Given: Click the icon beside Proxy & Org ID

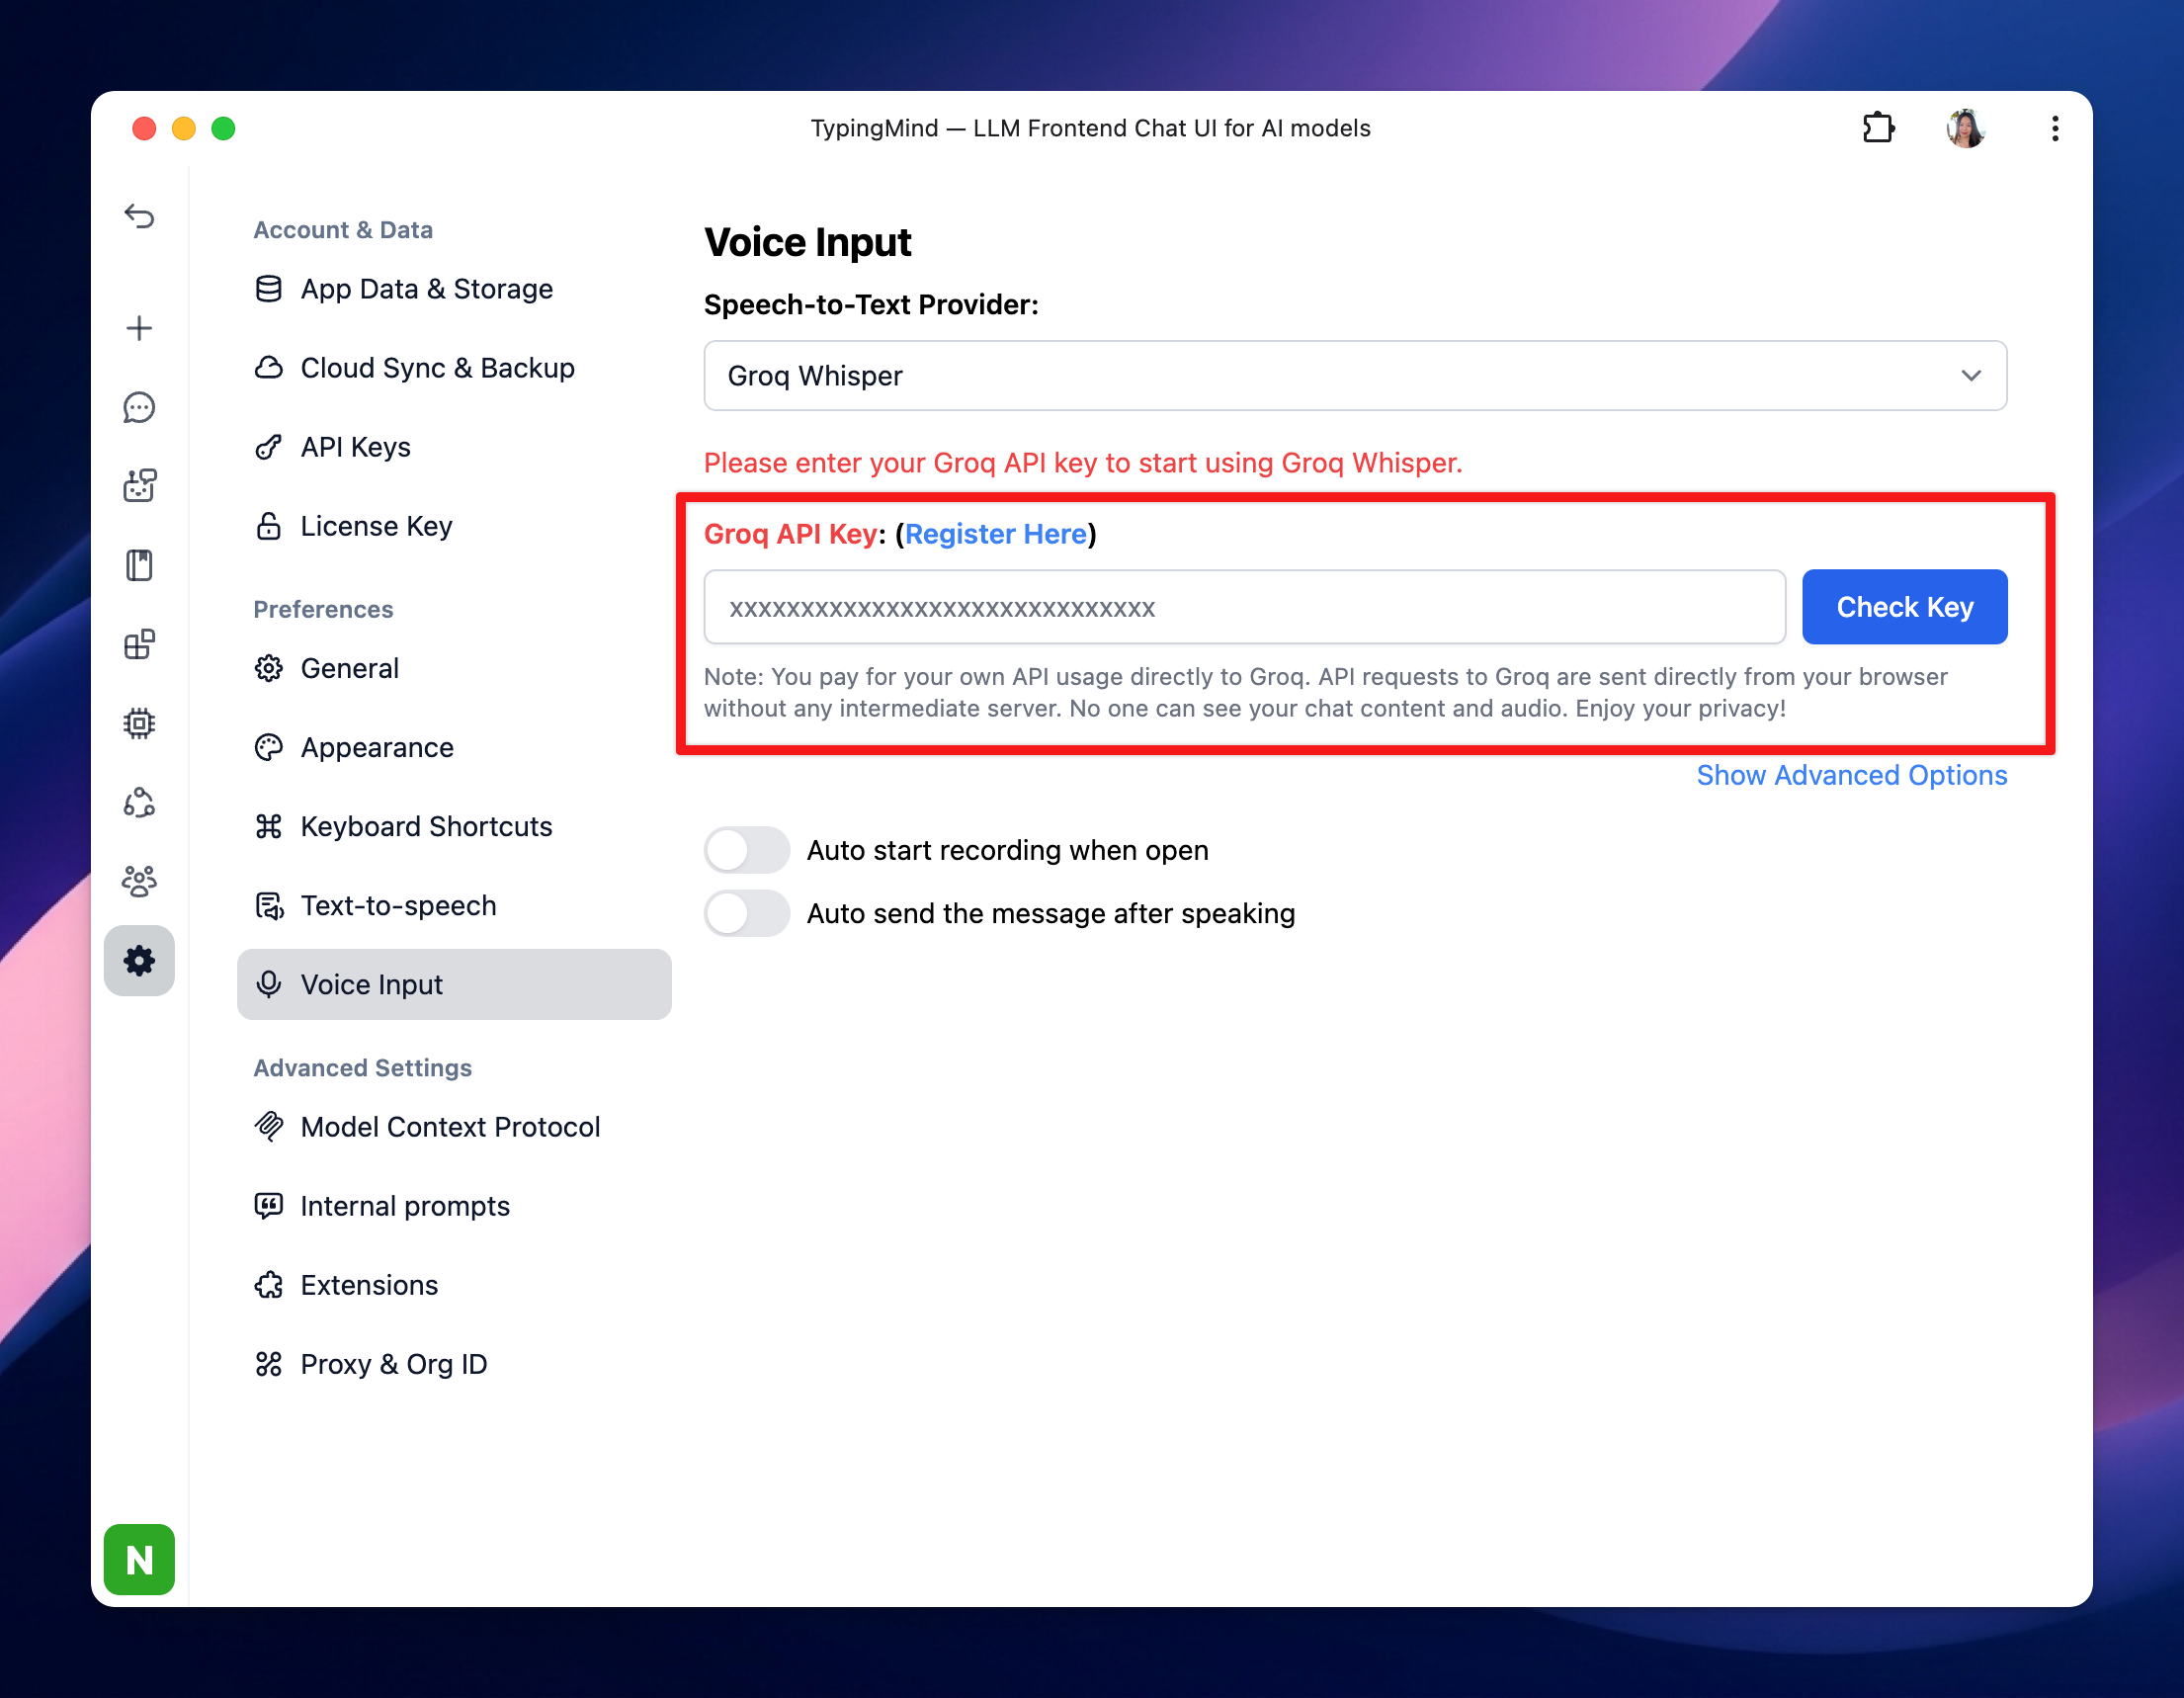Looking at the screenshot, I should pyautogui.click(x=269, y=1364).
